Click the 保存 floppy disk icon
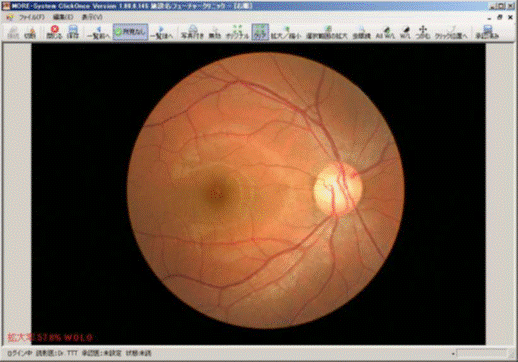 [73, 32]
